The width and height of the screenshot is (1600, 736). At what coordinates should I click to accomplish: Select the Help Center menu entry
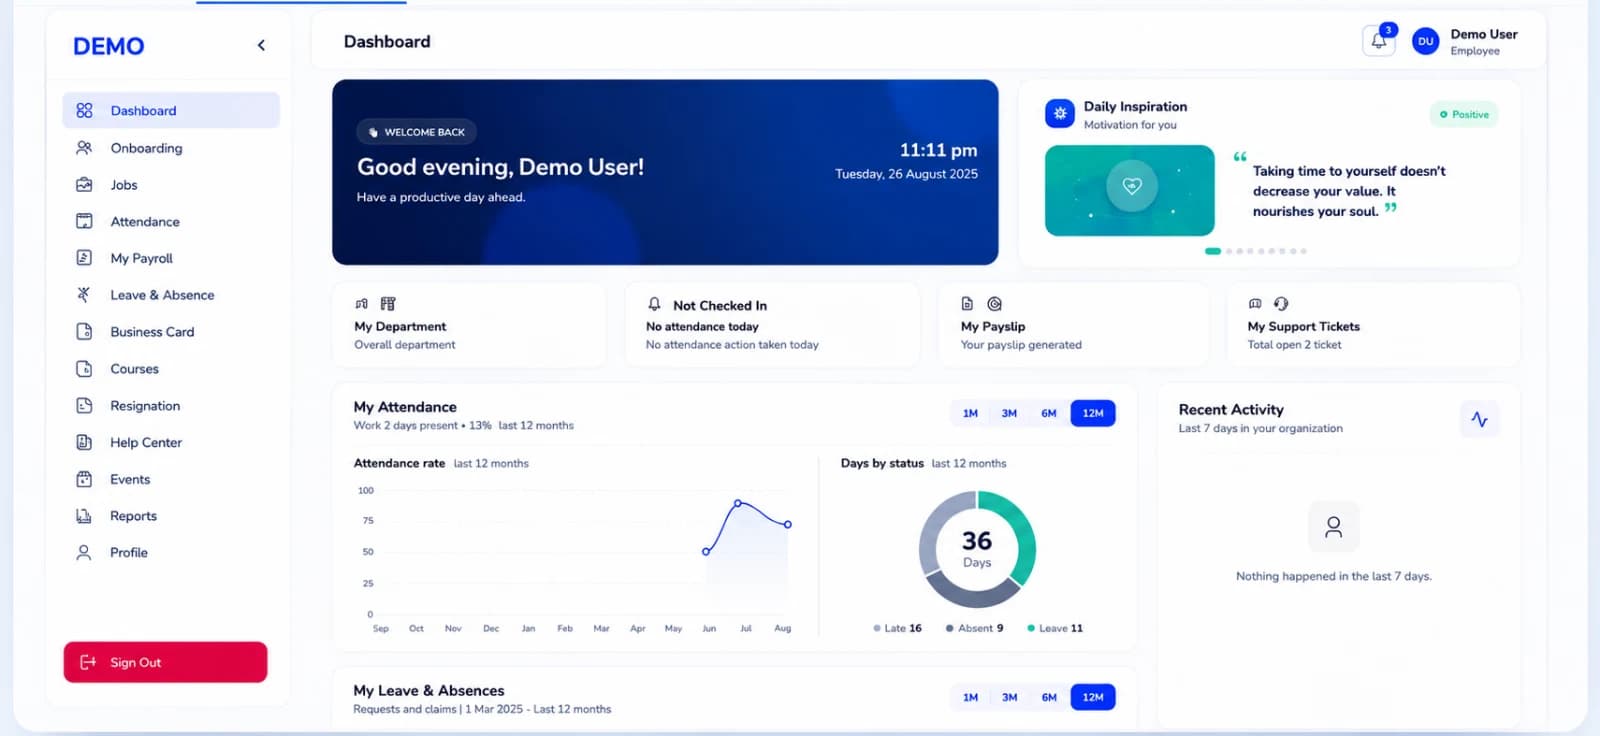pos(171,442)
